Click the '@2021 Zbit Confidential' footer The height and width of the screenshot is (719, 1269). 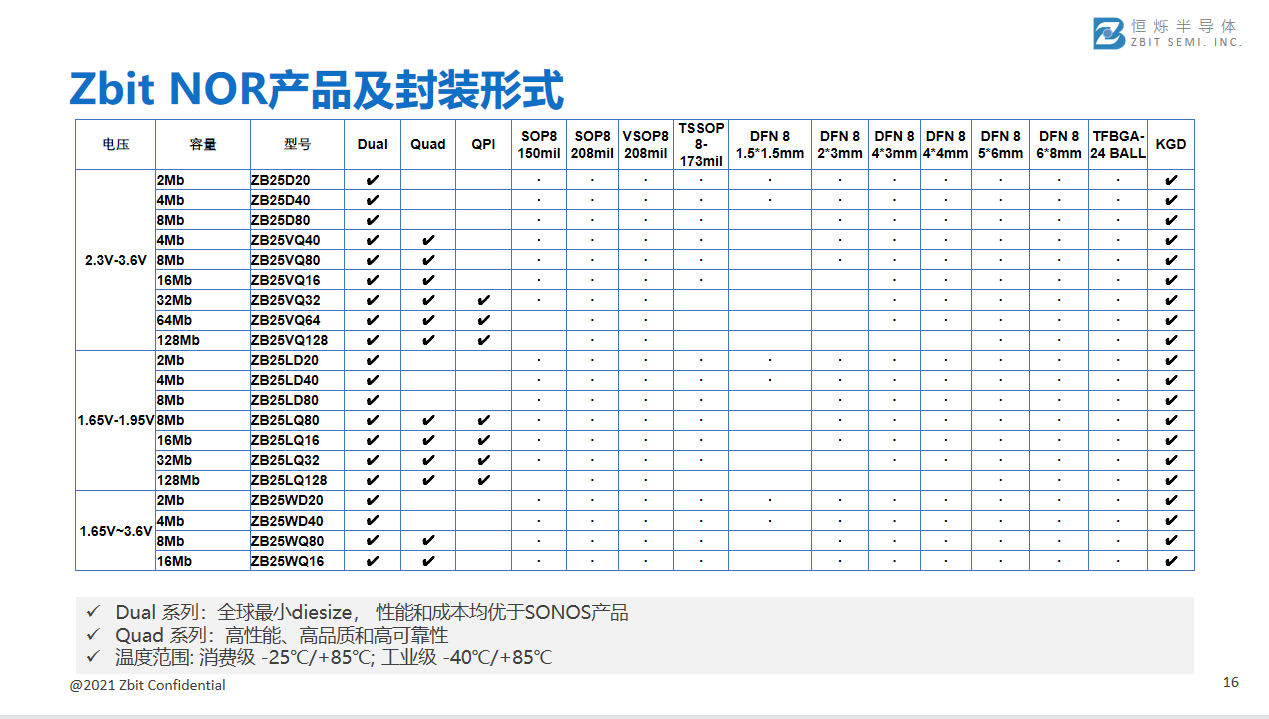coord(147,685)
